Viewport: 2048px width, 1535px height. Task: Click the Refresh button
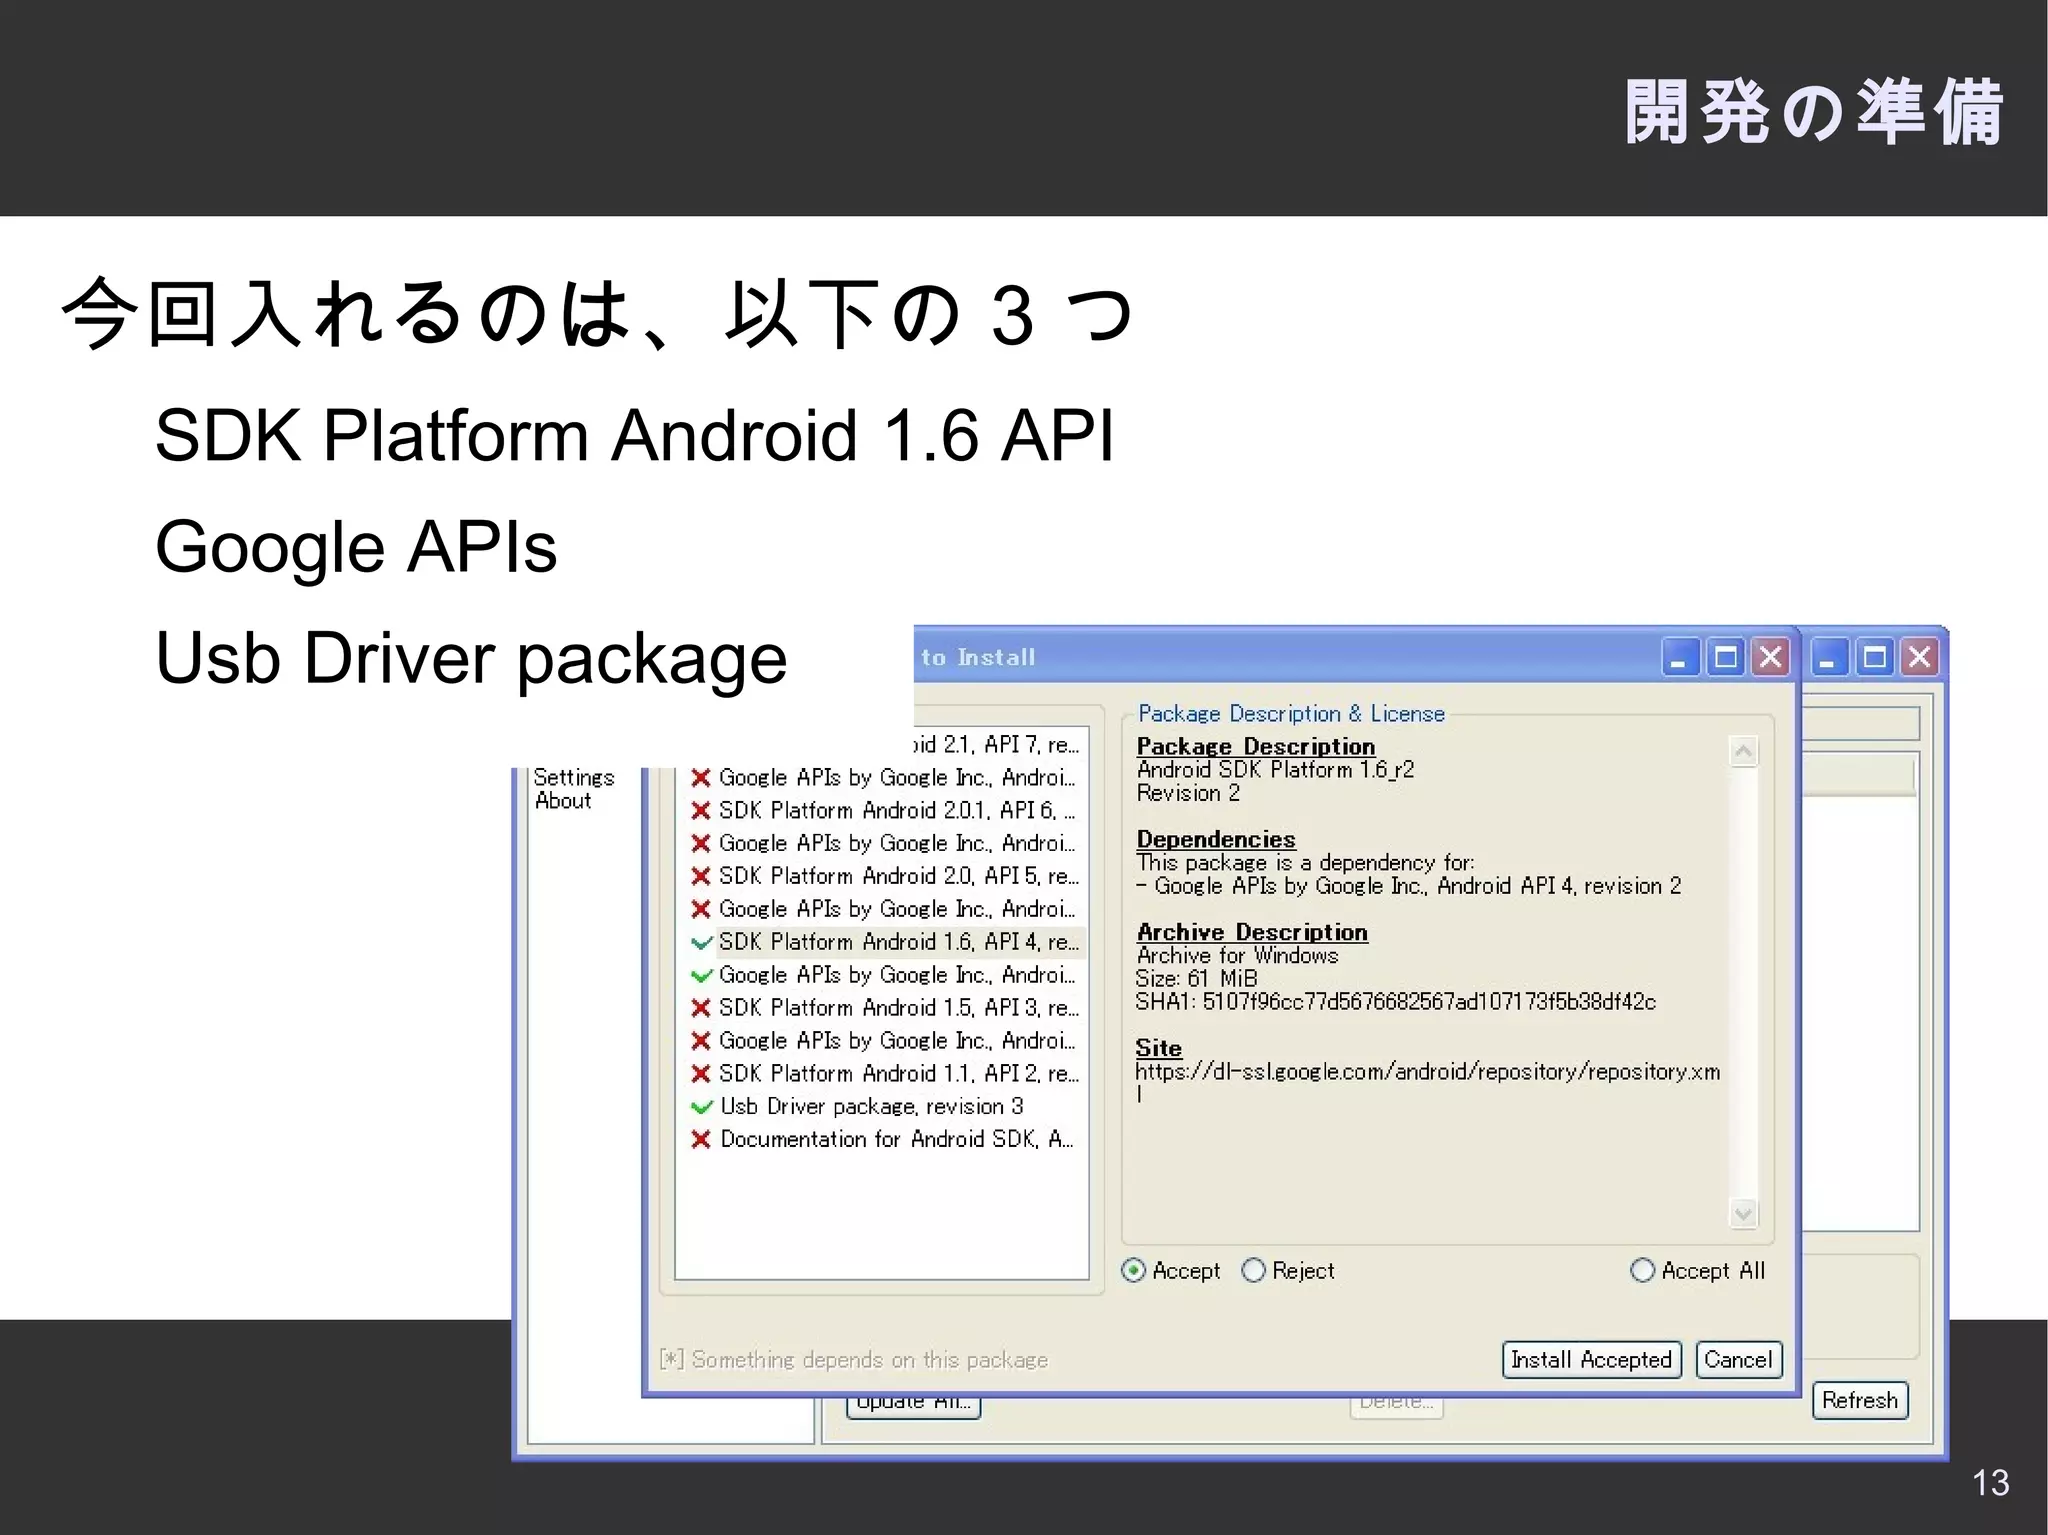tap(1859, 1400)
